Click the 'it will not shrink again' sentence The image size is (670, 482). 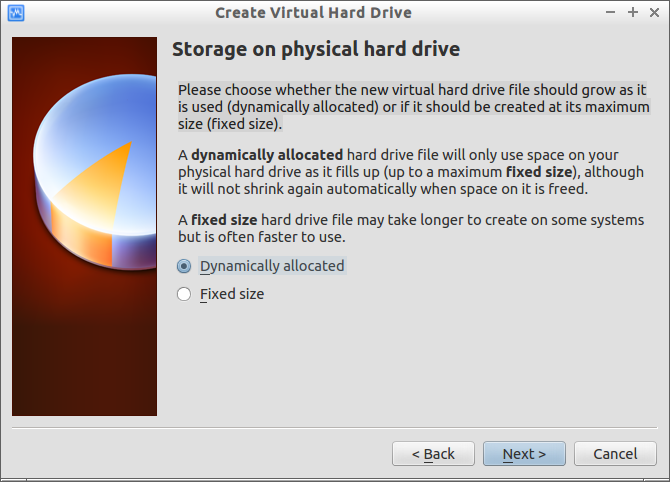[x=383, y=189]
